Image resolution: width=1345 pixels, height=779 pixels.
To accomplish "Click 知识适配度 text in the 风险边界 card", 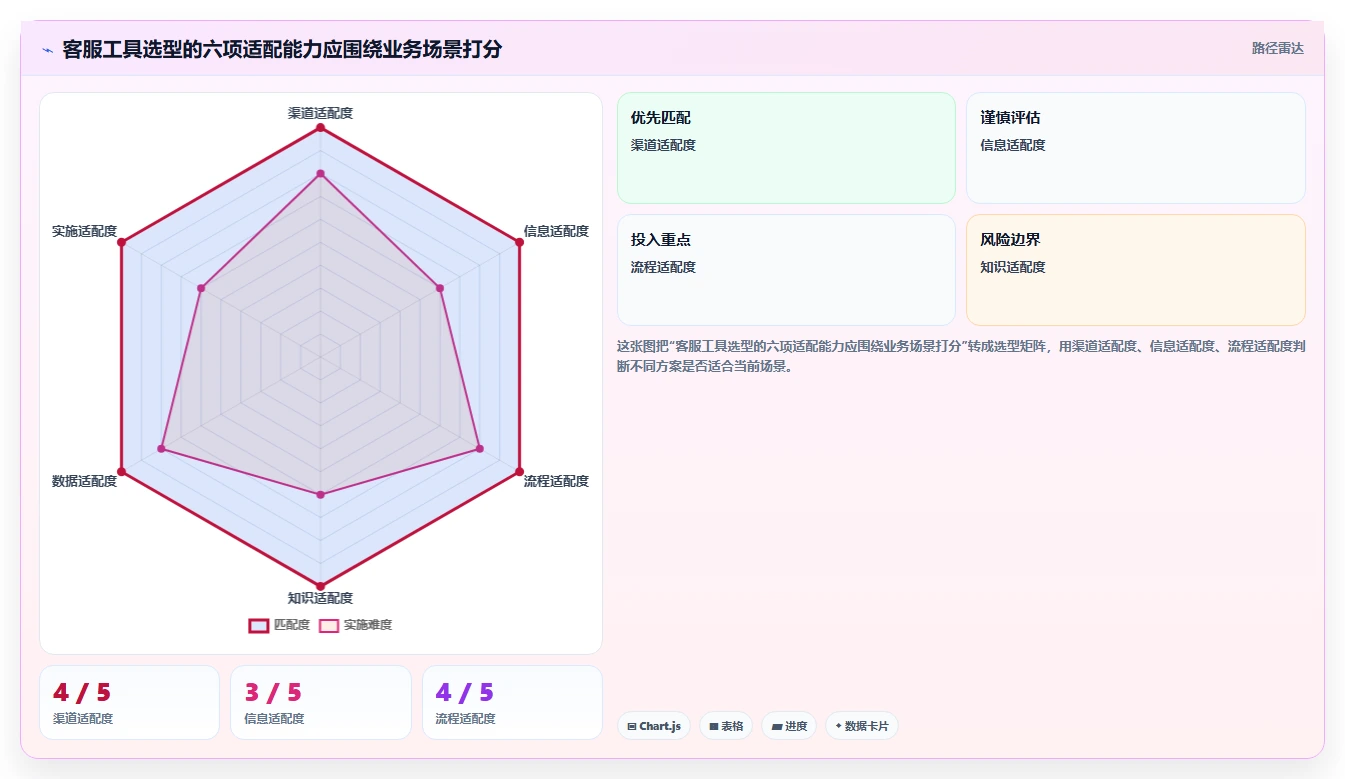I will point(1013,267).
